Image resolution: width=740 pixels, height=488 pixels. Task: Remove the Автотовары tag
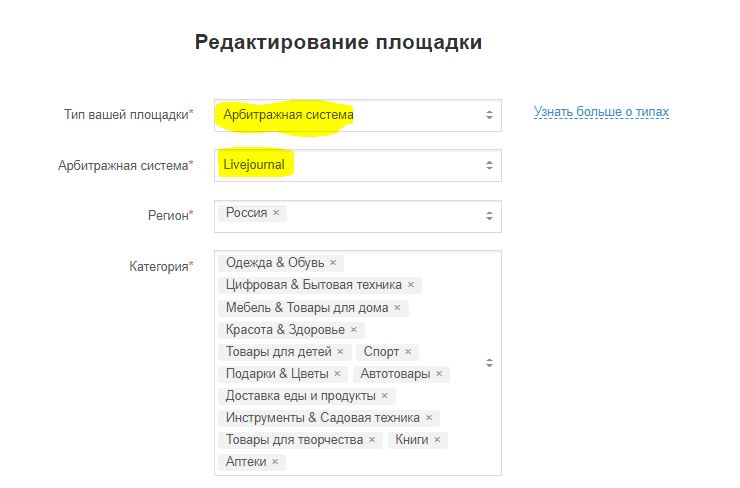coord(439,373)
